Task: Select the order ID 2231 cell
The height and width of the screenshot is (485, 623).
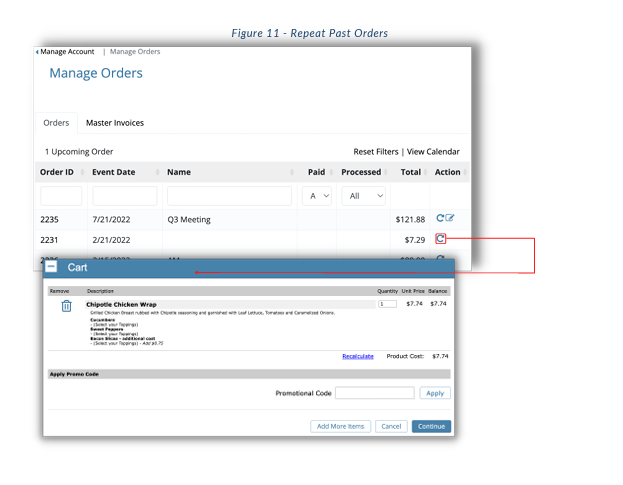Action: tap(49, 240)
